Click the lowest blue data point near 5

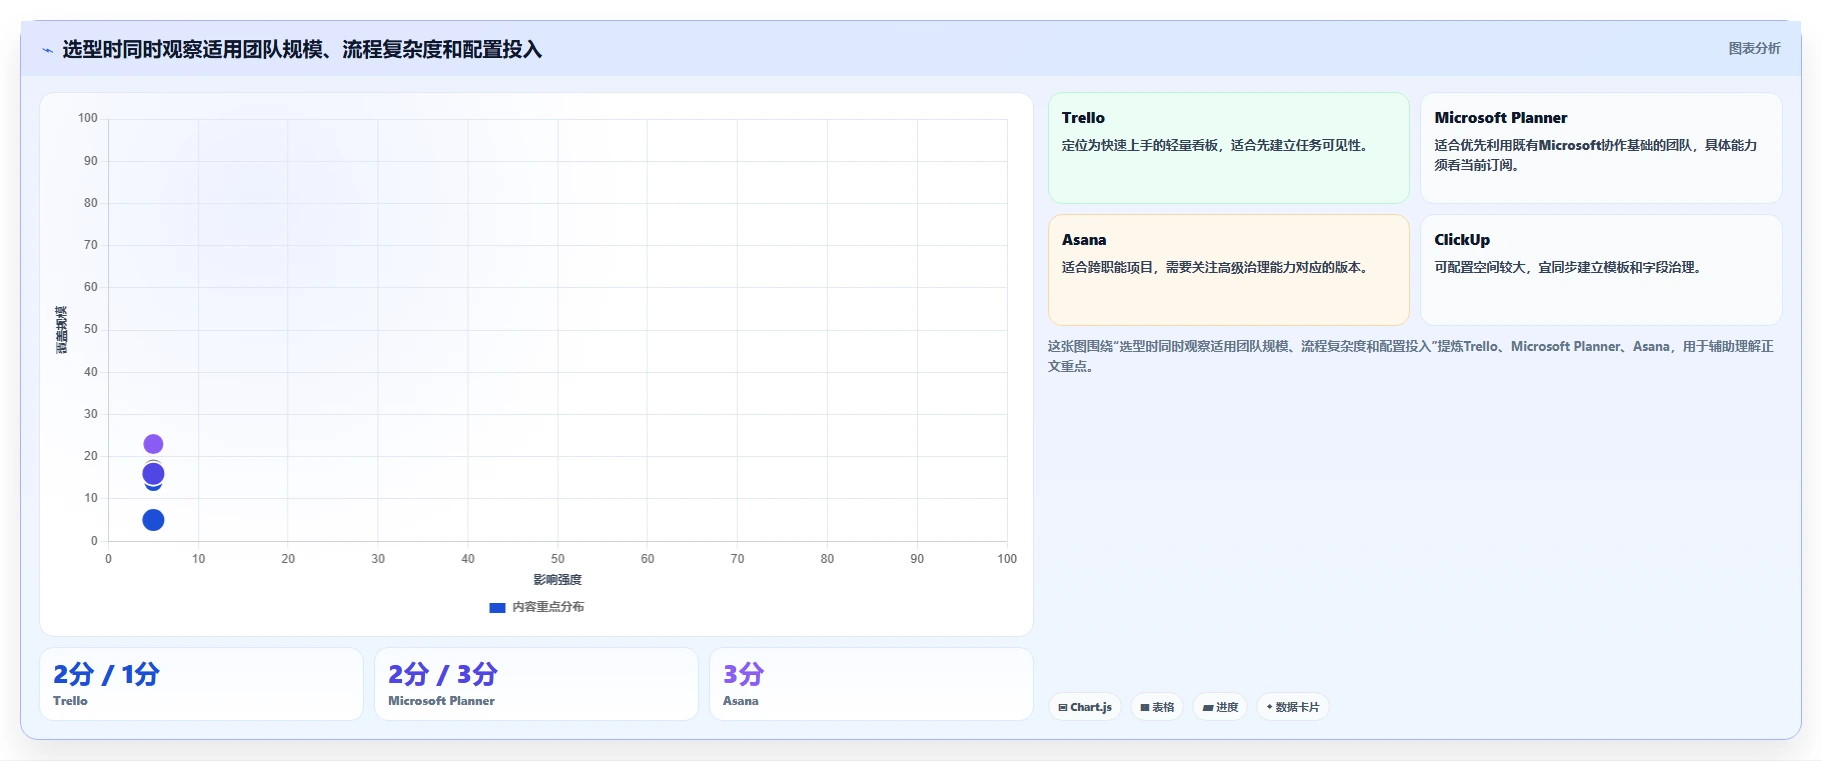[x=153, y=520]
